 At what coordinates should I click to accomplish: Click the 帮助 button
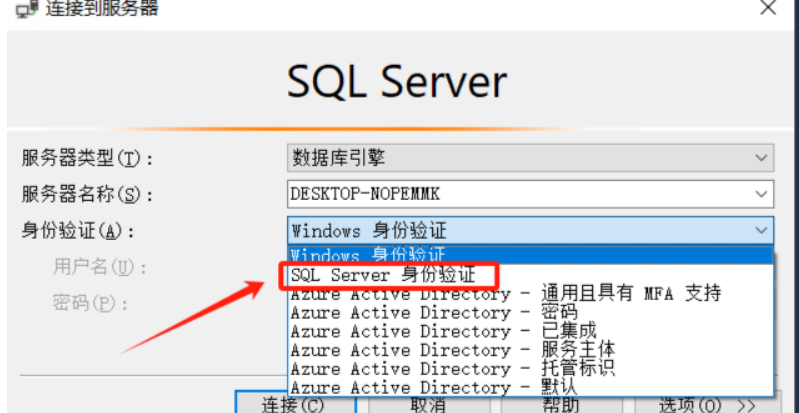(x=560, y=403)
